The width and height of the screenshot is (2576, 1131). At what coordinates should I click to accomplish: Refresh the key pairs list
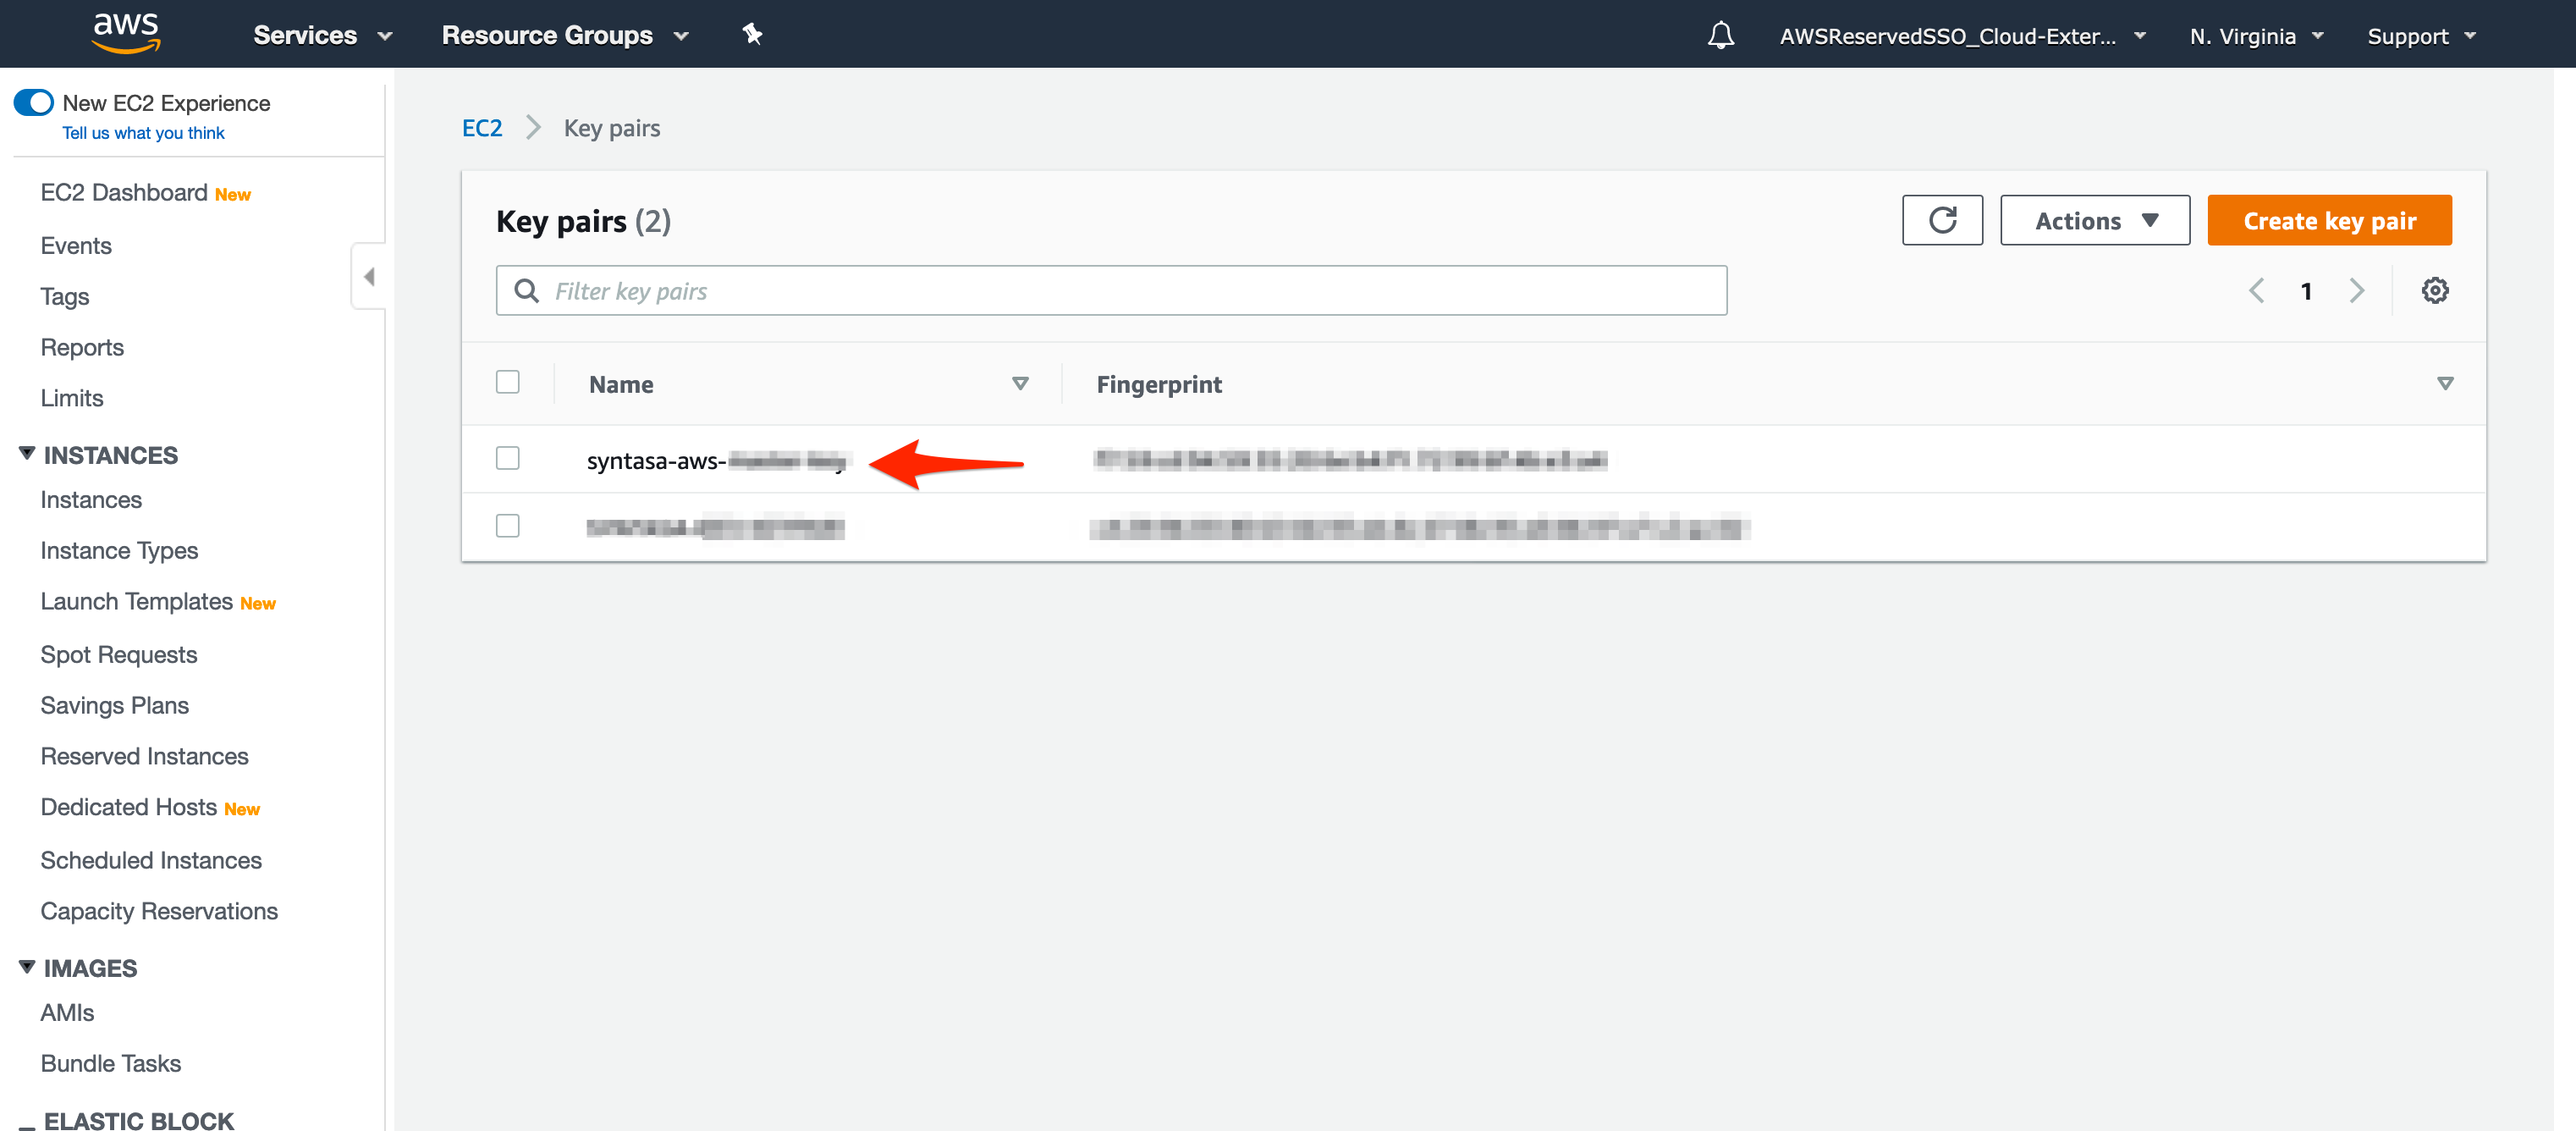[x=1941, y=220]
